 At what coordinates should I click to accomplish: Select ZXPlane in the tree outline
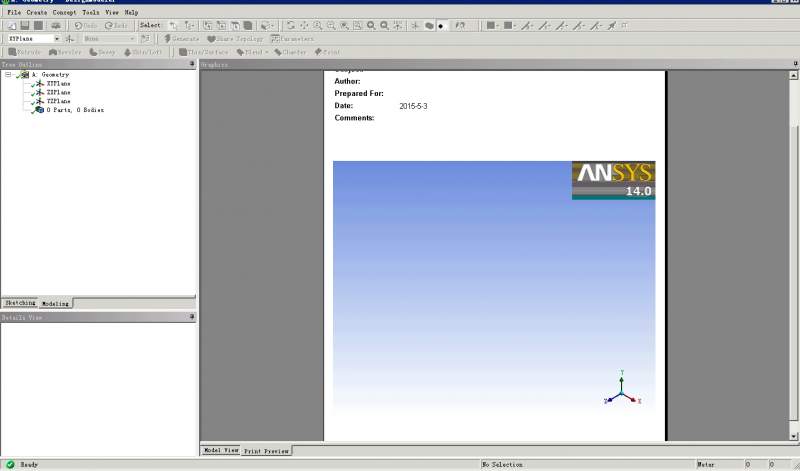click(x=58, y=92)
